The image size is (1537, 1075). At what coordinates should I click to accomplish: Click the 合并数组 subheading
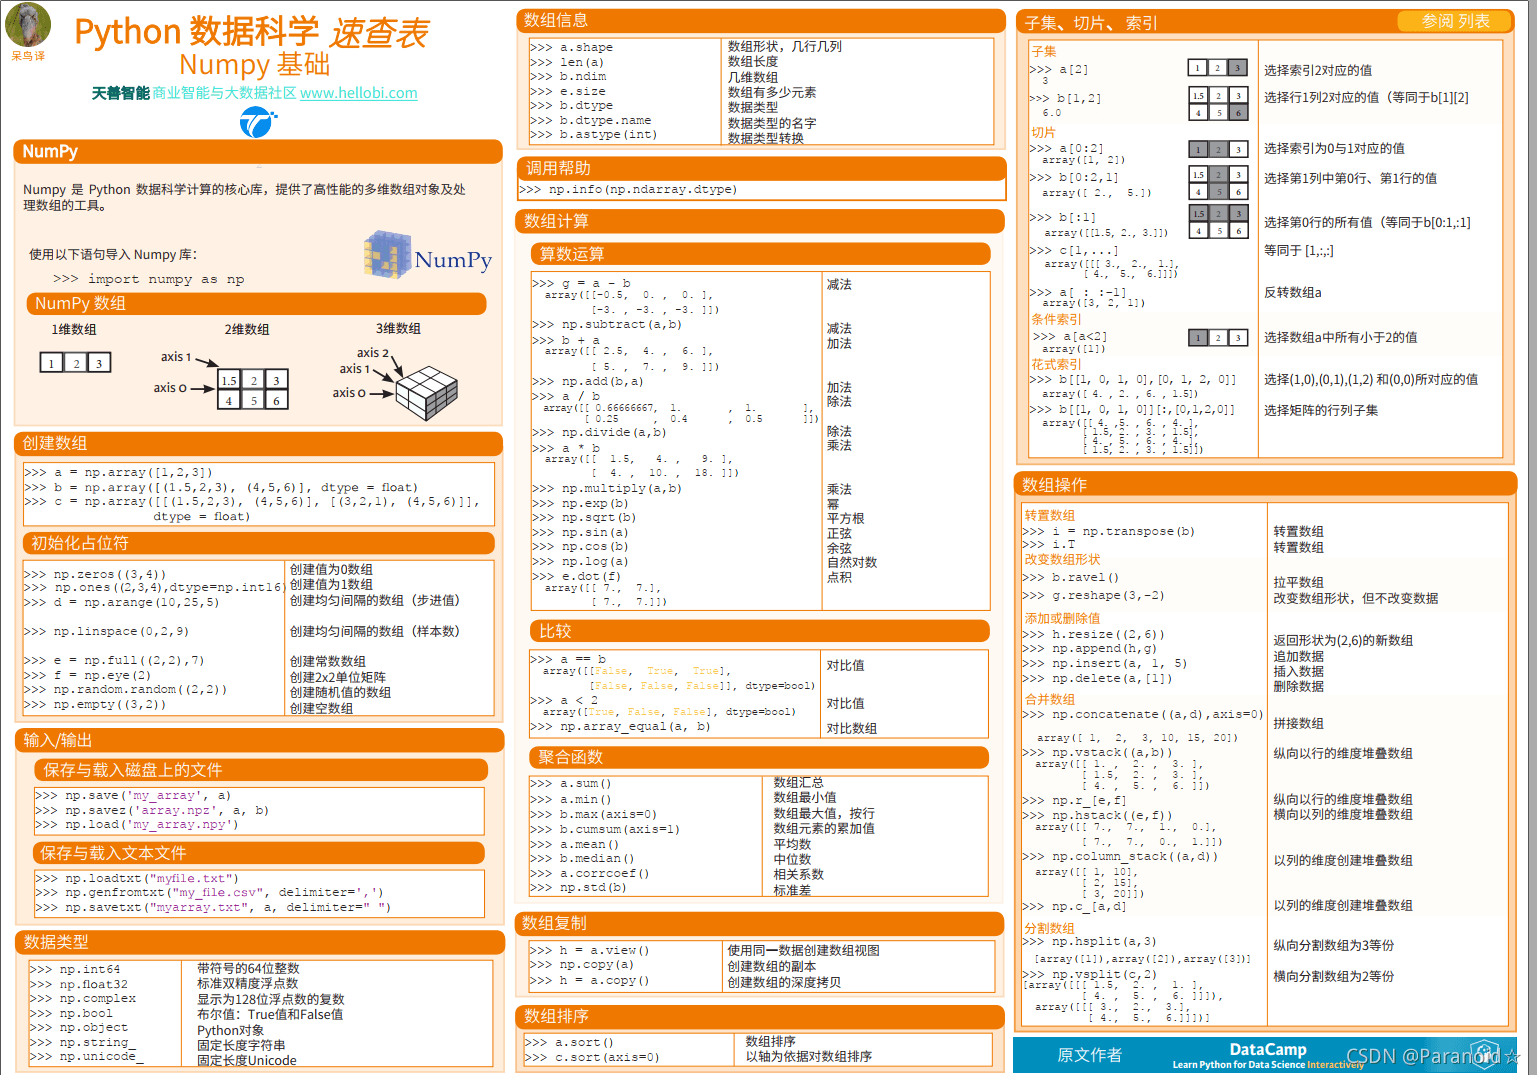coord(1050,699)
